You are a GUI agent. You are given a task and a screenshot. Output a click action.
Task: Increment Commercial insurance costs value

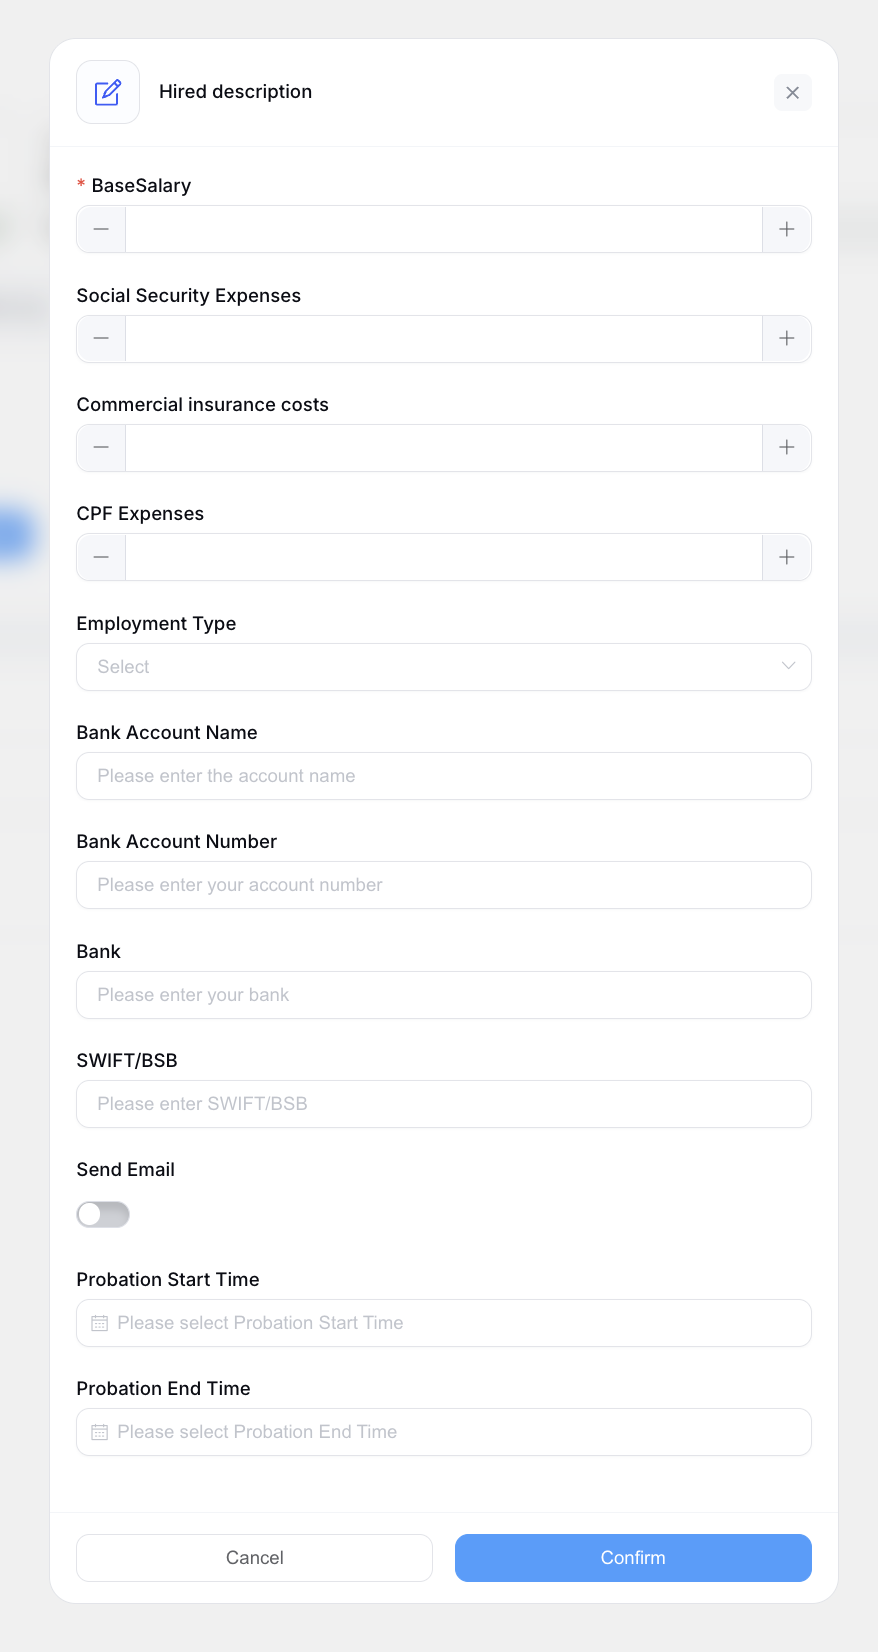click(x=787, y=448)
